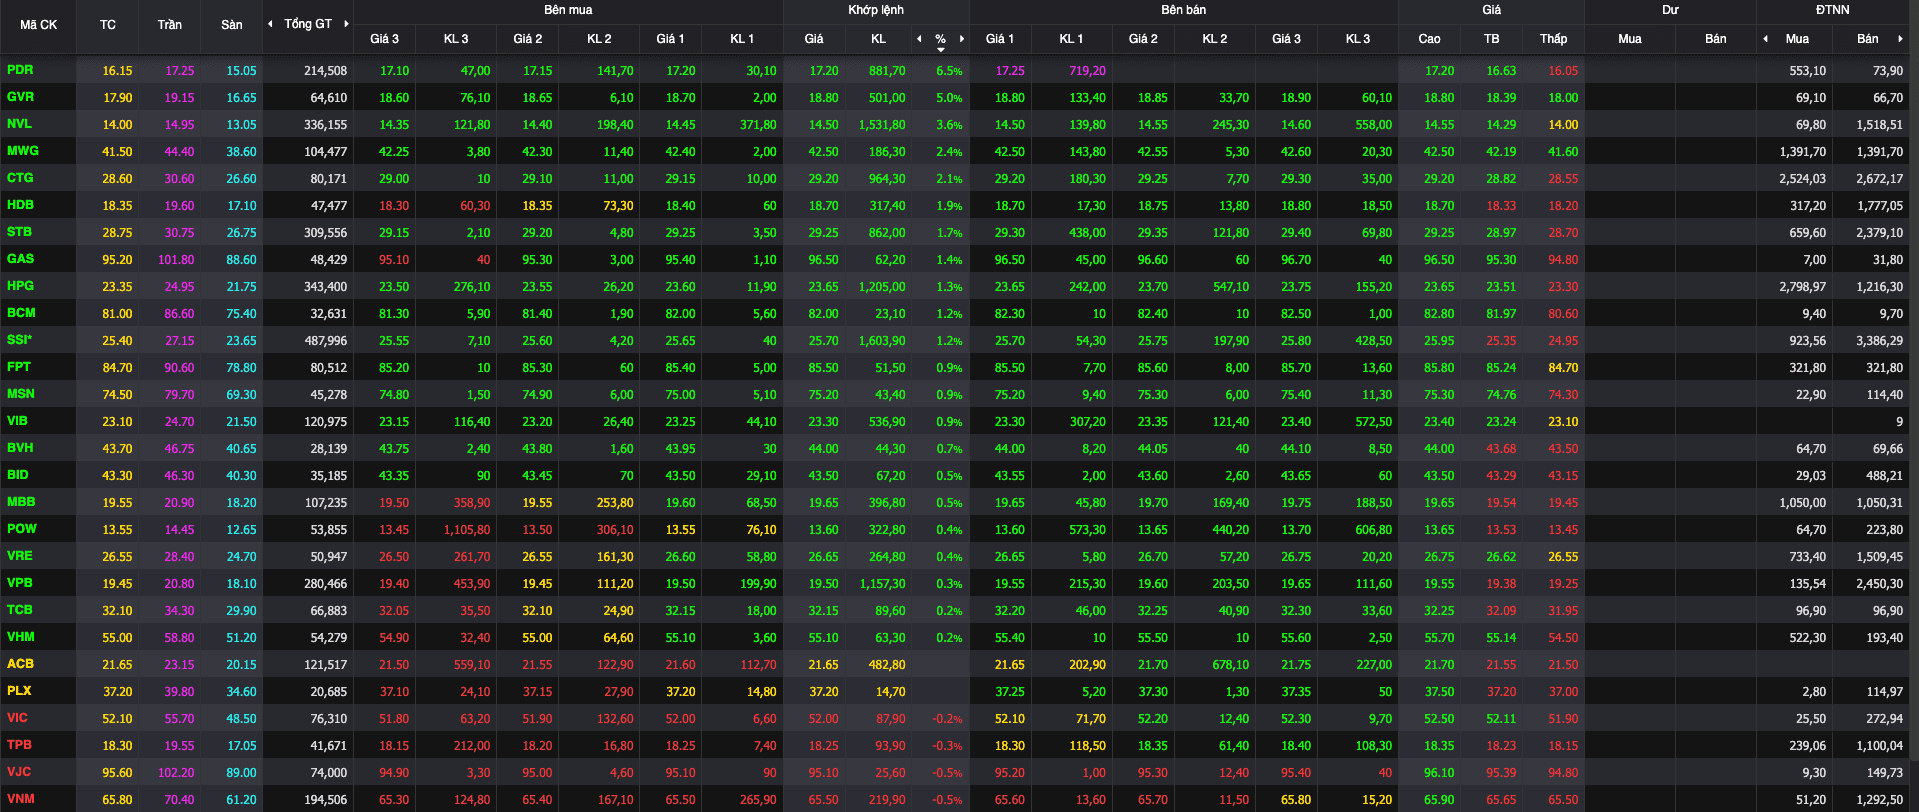The width and height of the screenshot is (1919, 812).
Task: Click the left arrow beside Tổng GT header
Action: click(x=270, y=24)
